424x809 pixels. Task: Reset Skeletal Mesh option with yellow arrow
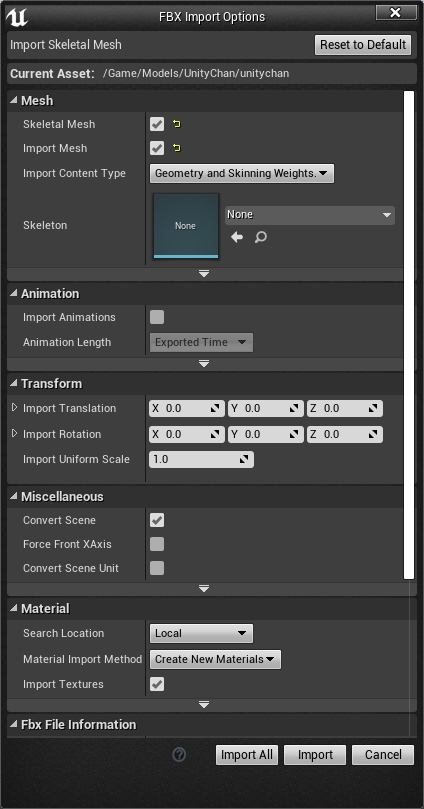[177, 124]
